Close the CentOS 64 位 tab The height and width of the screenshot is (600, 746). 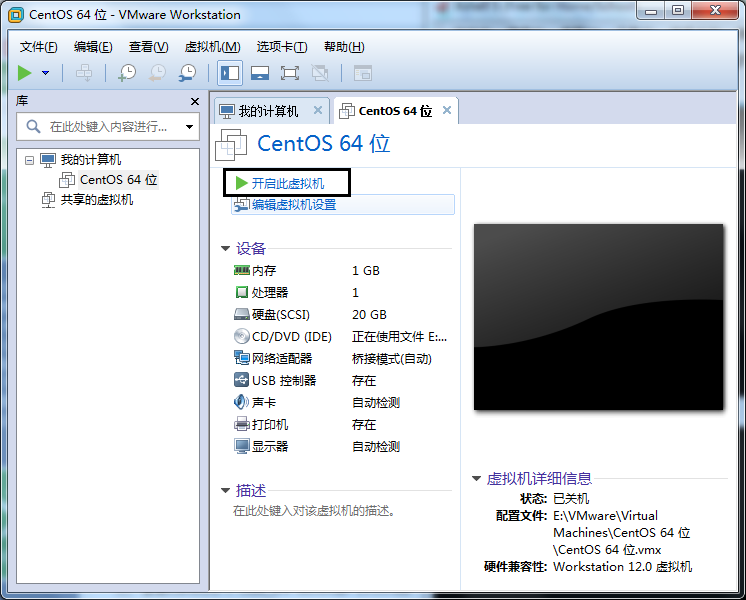tap(447, 110)
